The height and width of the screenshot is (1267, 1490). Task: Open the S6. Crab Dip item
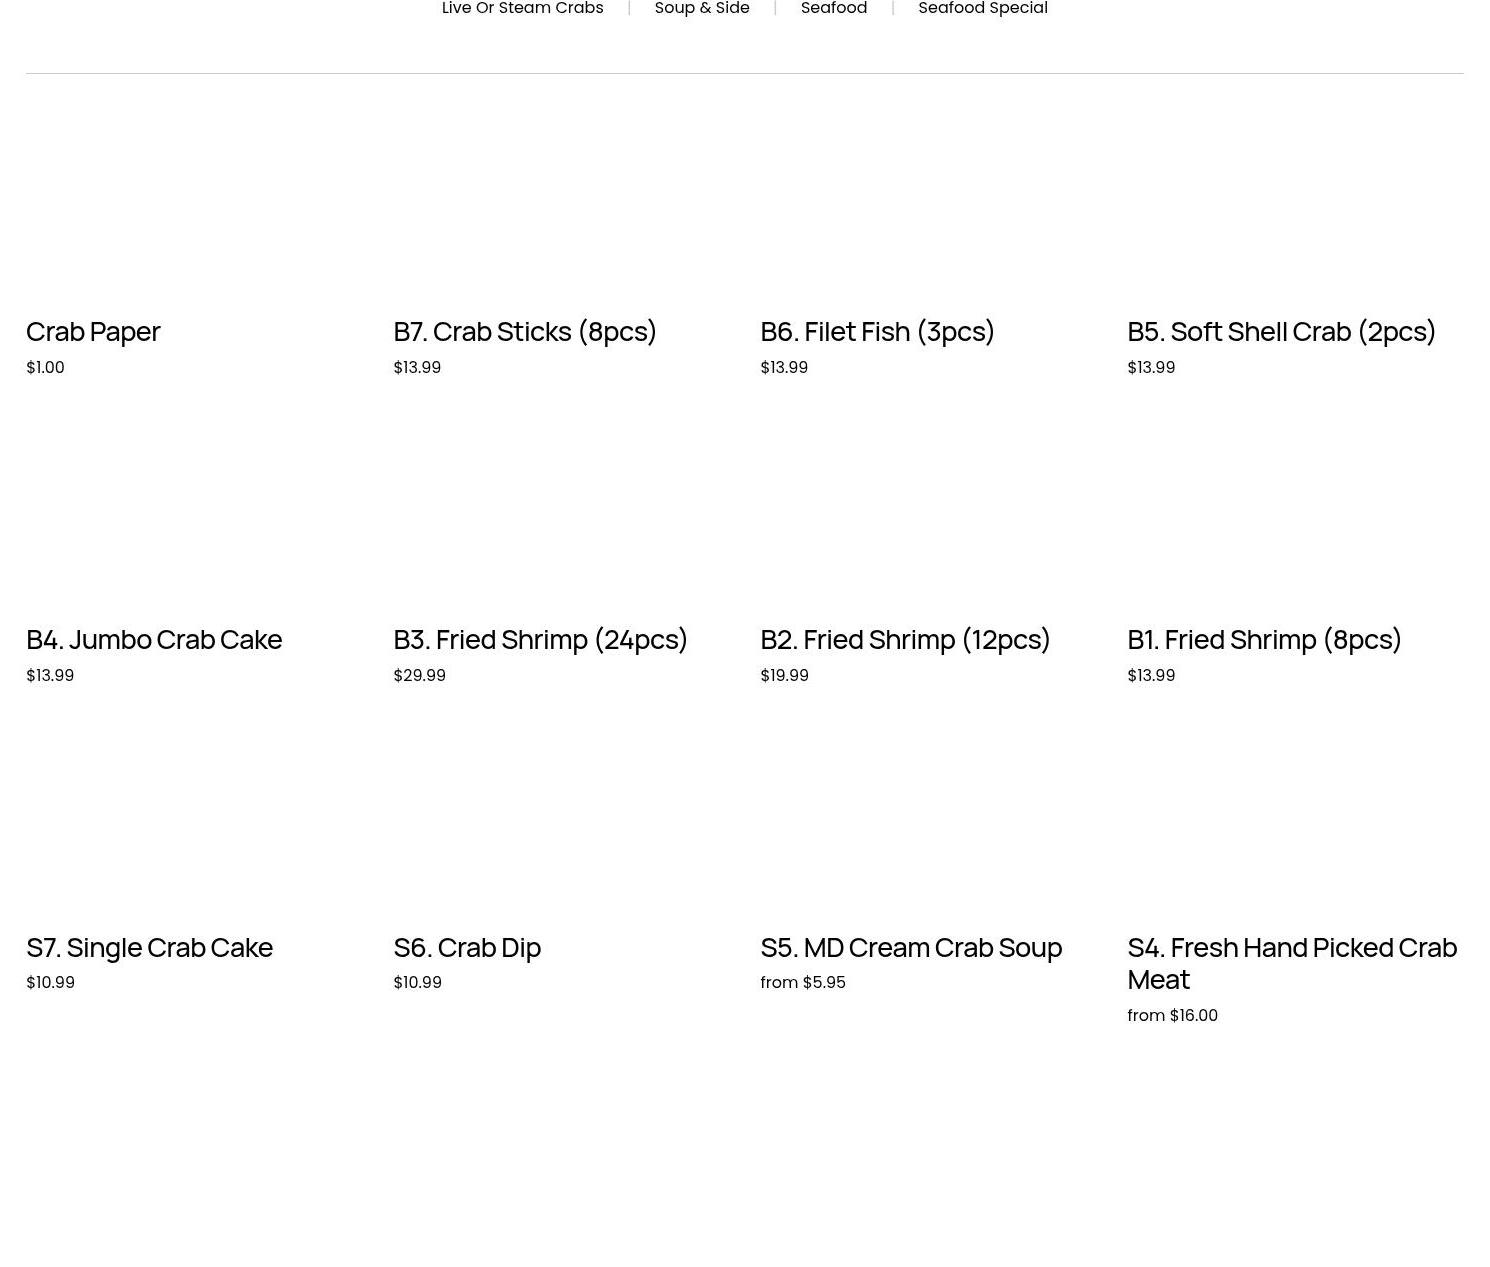[467, 947]
